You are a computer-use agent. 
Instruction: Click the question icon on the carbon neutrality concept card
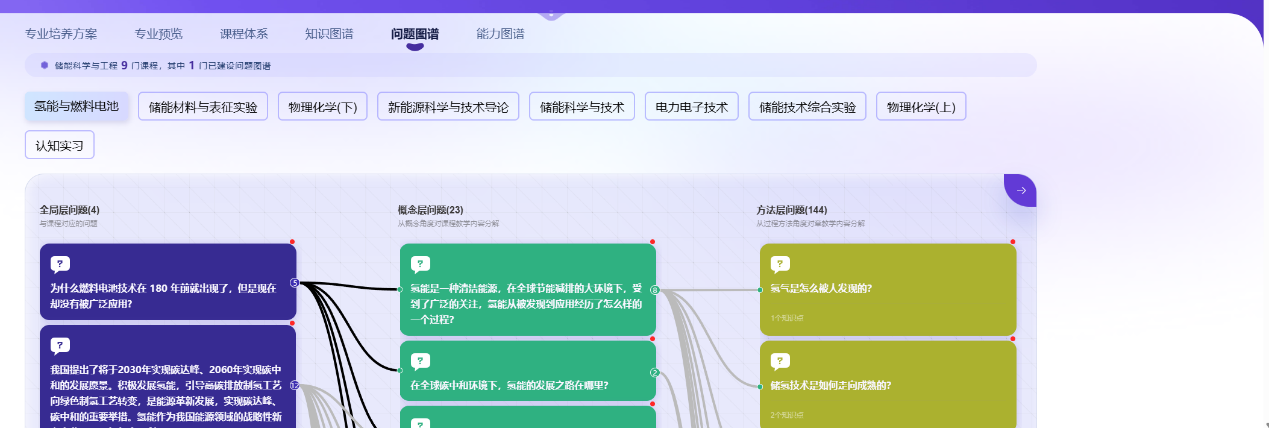[x=420, y=361]
